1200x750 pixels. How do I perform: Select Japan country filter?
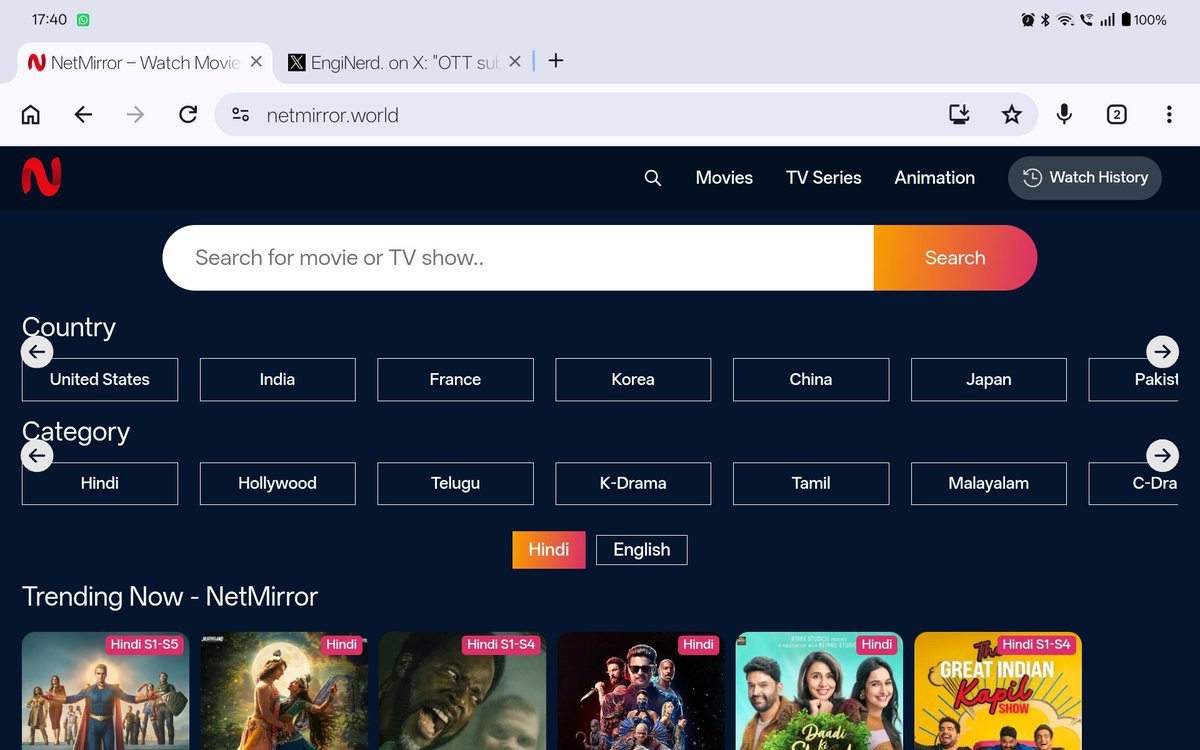click(x=989, y=380)
